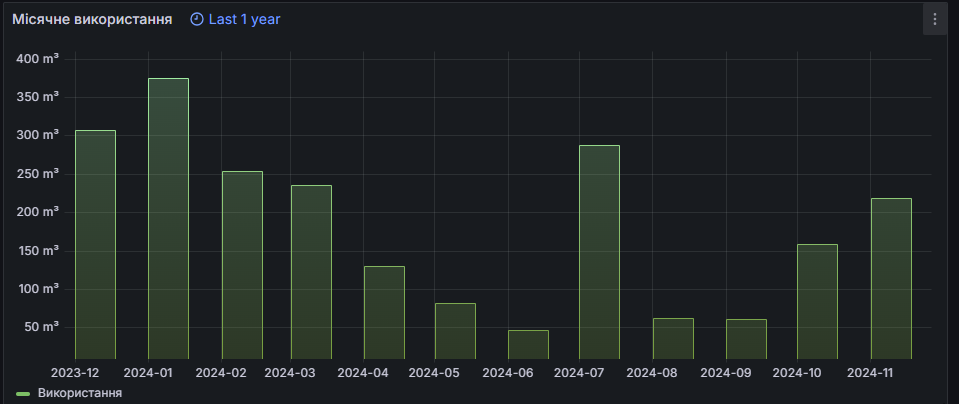
Task: Select the smallest 2024-06 bar
Action: pos(528,344)
